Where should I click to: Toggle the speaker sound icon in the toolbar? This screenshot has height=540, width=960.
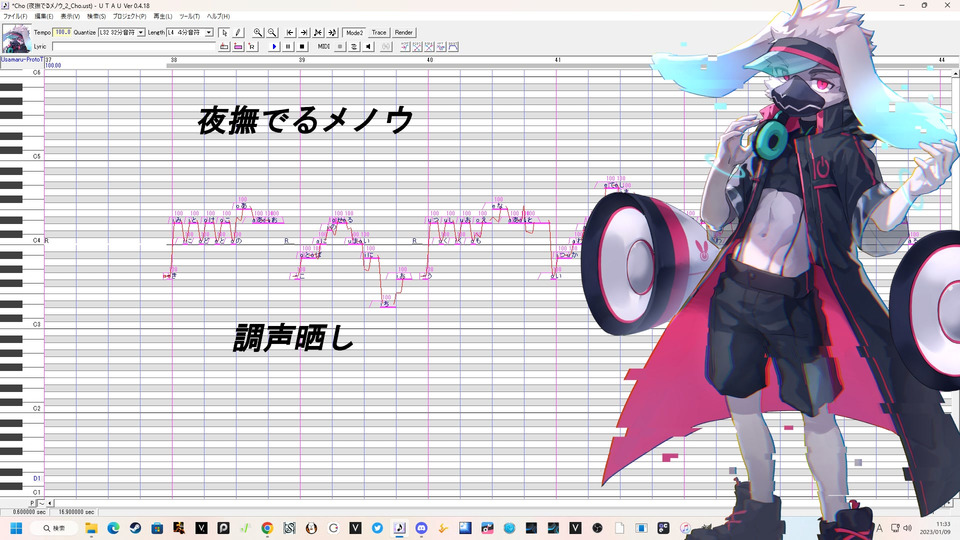[368, 47]
